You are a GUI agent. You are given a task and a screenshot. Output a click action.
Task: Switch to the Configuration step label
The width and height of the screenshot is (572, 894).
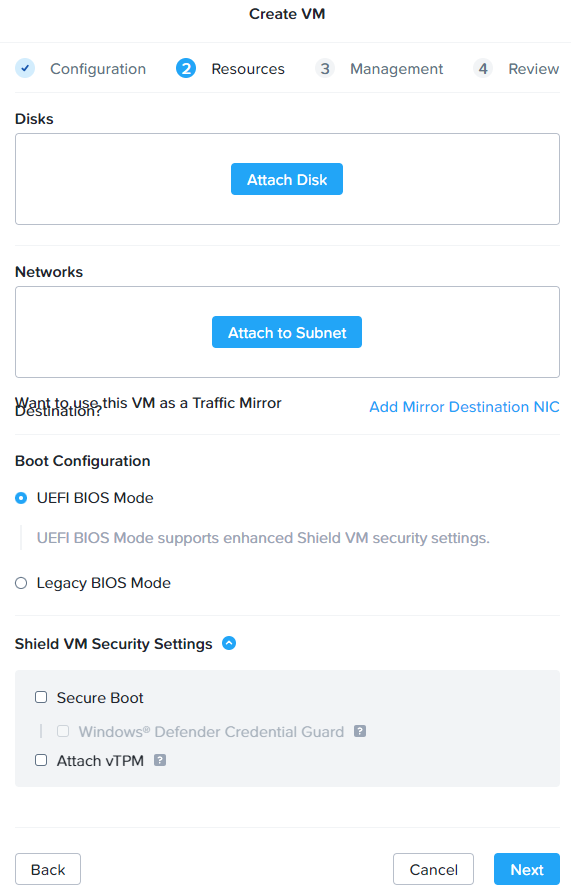tap(98, 69)
